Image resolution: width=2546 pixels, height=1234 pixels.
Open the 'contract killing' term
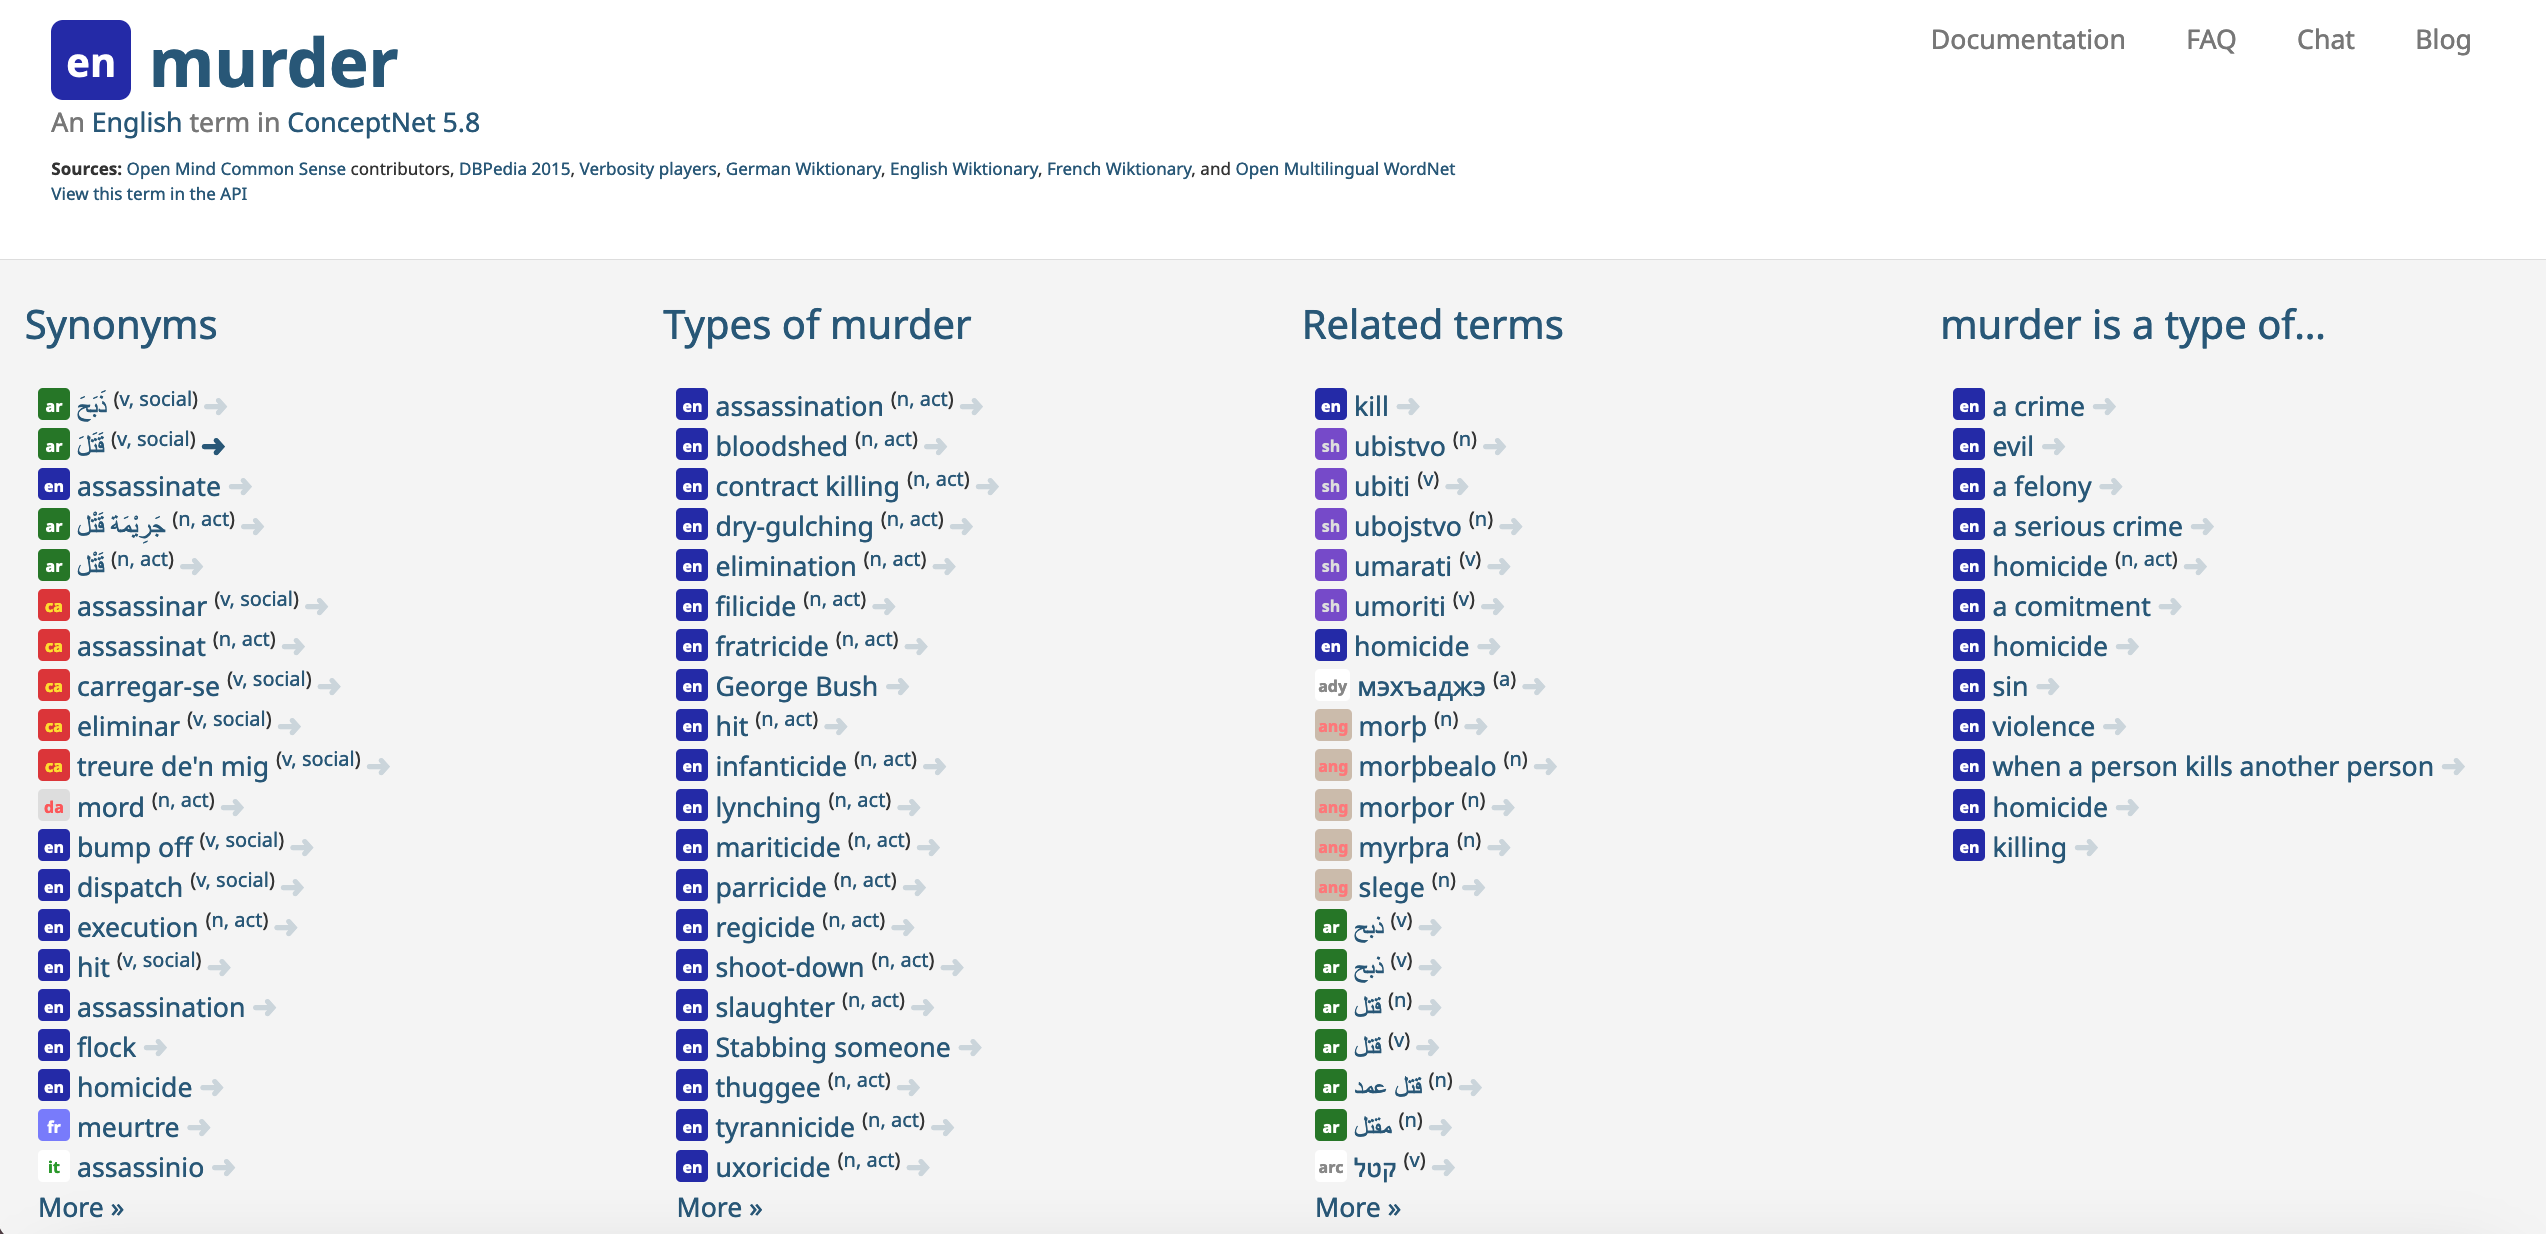tap(806, 487)
